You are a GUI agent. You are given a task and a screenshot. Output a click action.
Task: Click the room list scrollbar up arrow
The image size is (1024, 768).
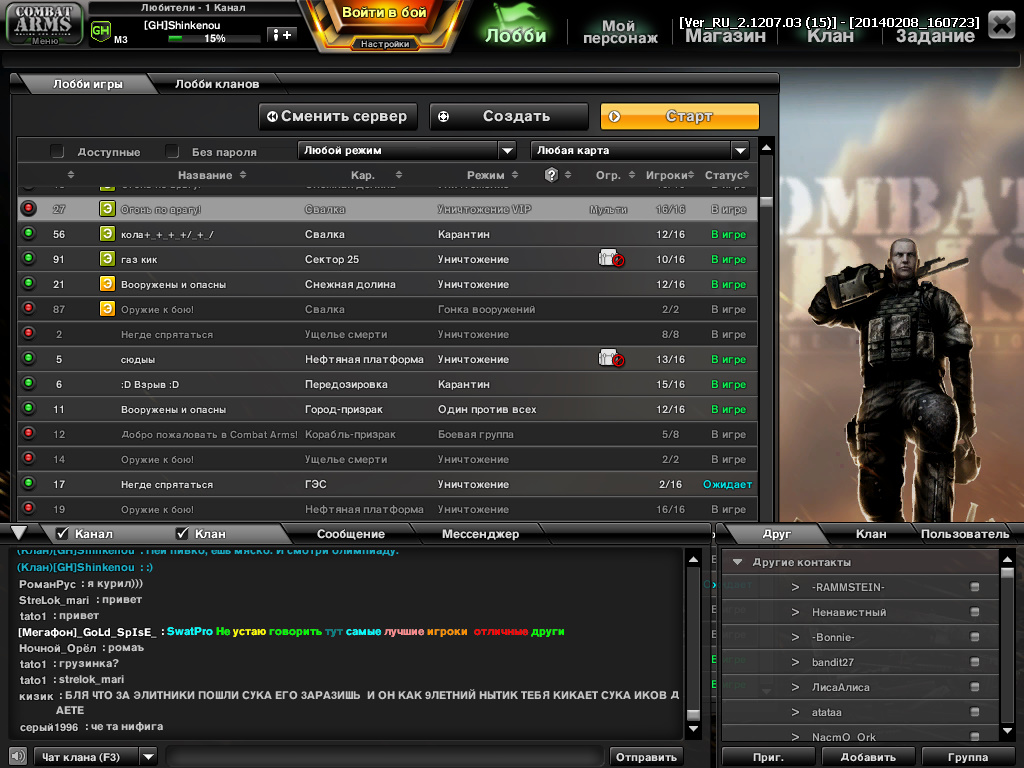[x=767, y=148]
